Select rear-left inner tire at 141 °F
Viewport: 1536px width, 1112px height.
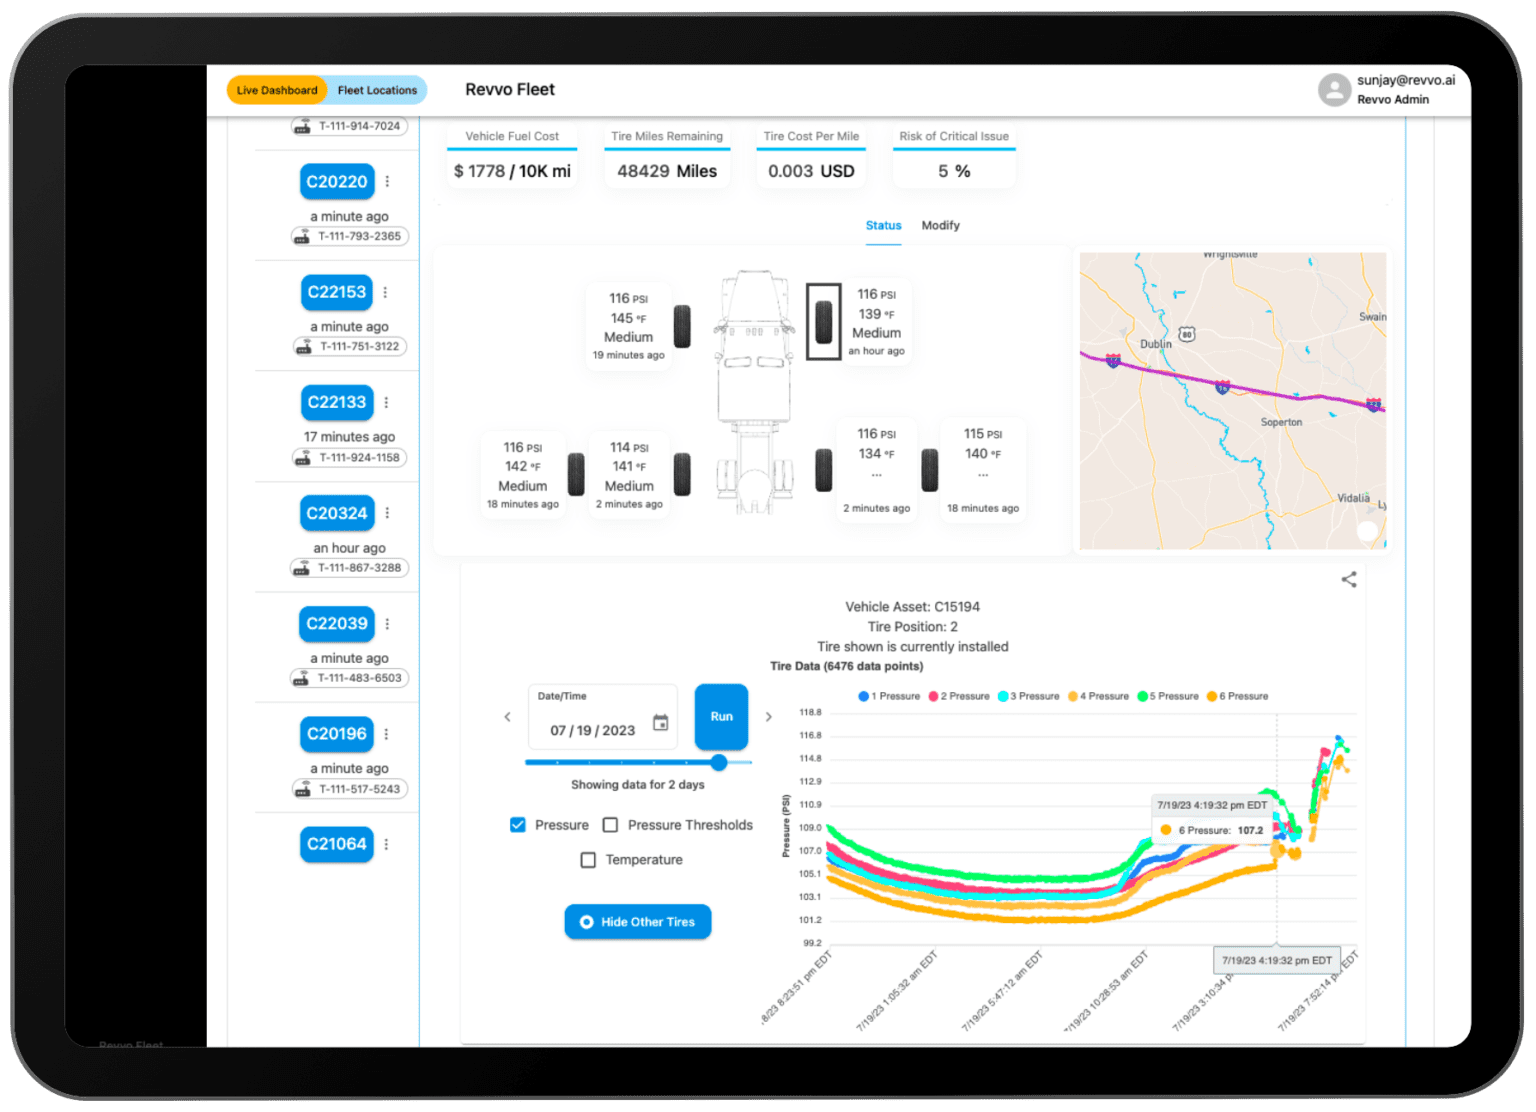point(682,474)
